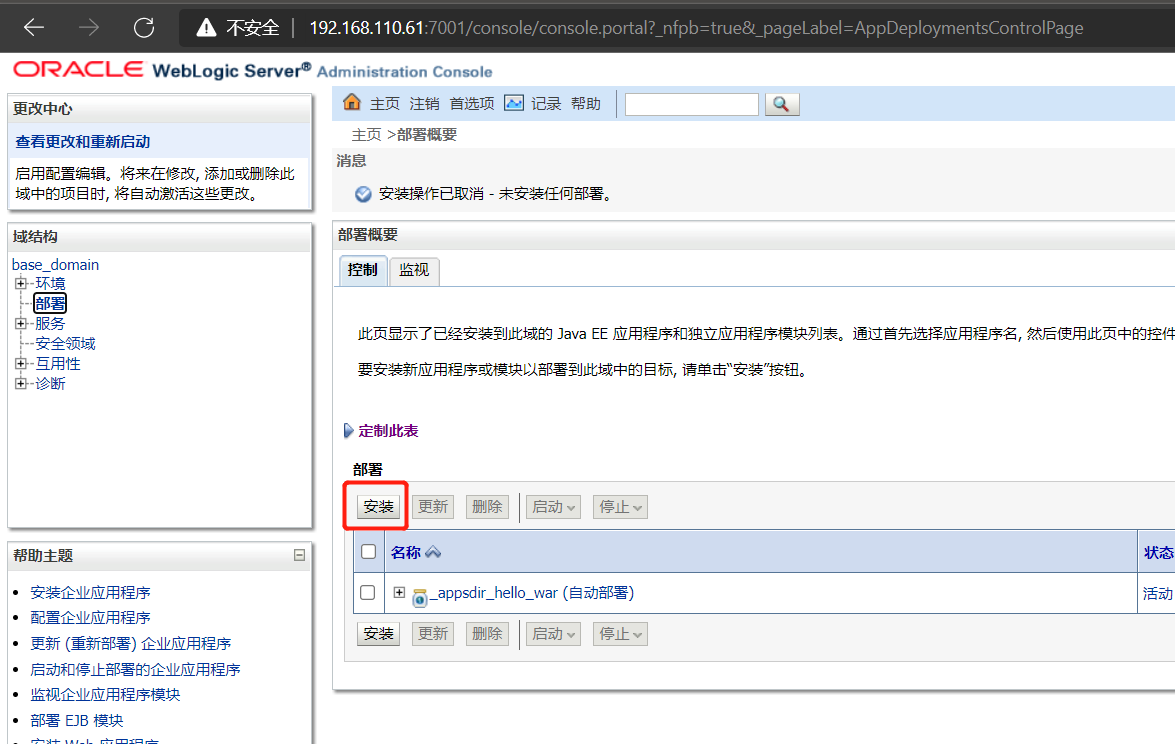Expand the 互用性 tree node
The image size is (1175, 744).
[21, 363]
